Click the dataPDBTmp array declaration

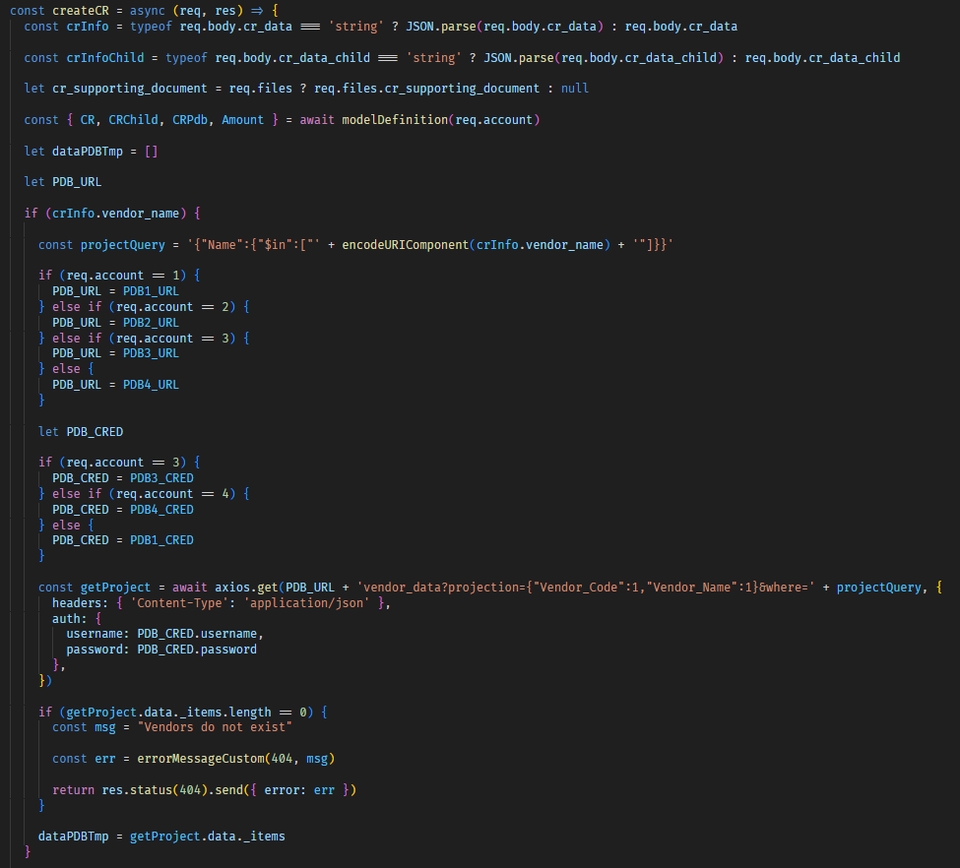[91, 151]
